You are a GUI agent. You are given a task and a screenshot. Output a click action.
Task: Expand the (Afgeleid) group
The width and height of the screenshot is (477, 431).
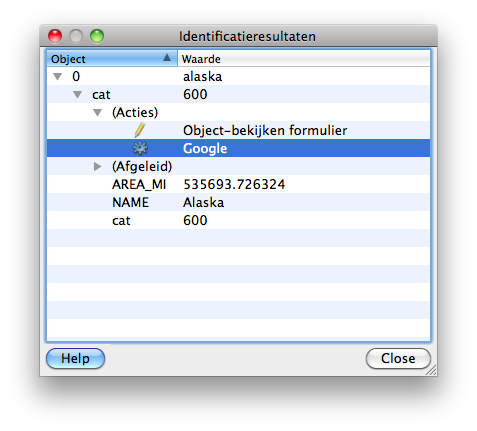(x=97, y=166)
